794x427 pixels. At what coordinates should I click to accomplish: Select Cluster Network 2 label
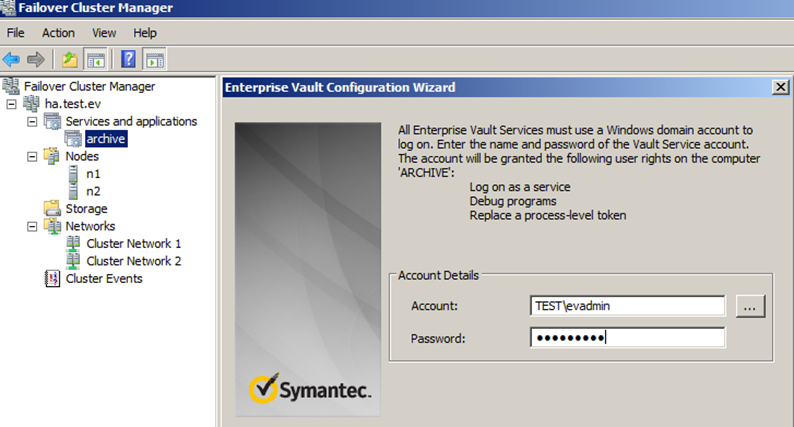point(134,261)
